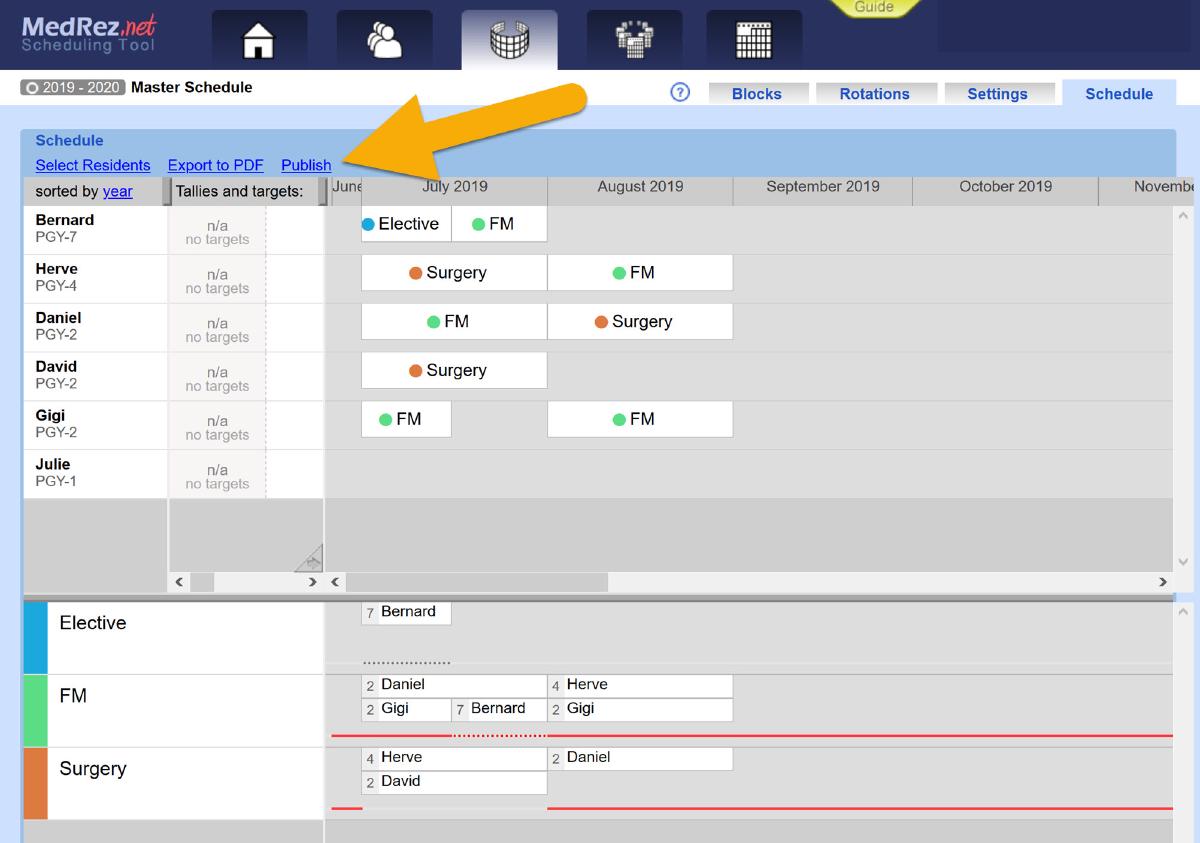
Task: Switch to the Rotations tab
Action: click(x=876, y=93)
